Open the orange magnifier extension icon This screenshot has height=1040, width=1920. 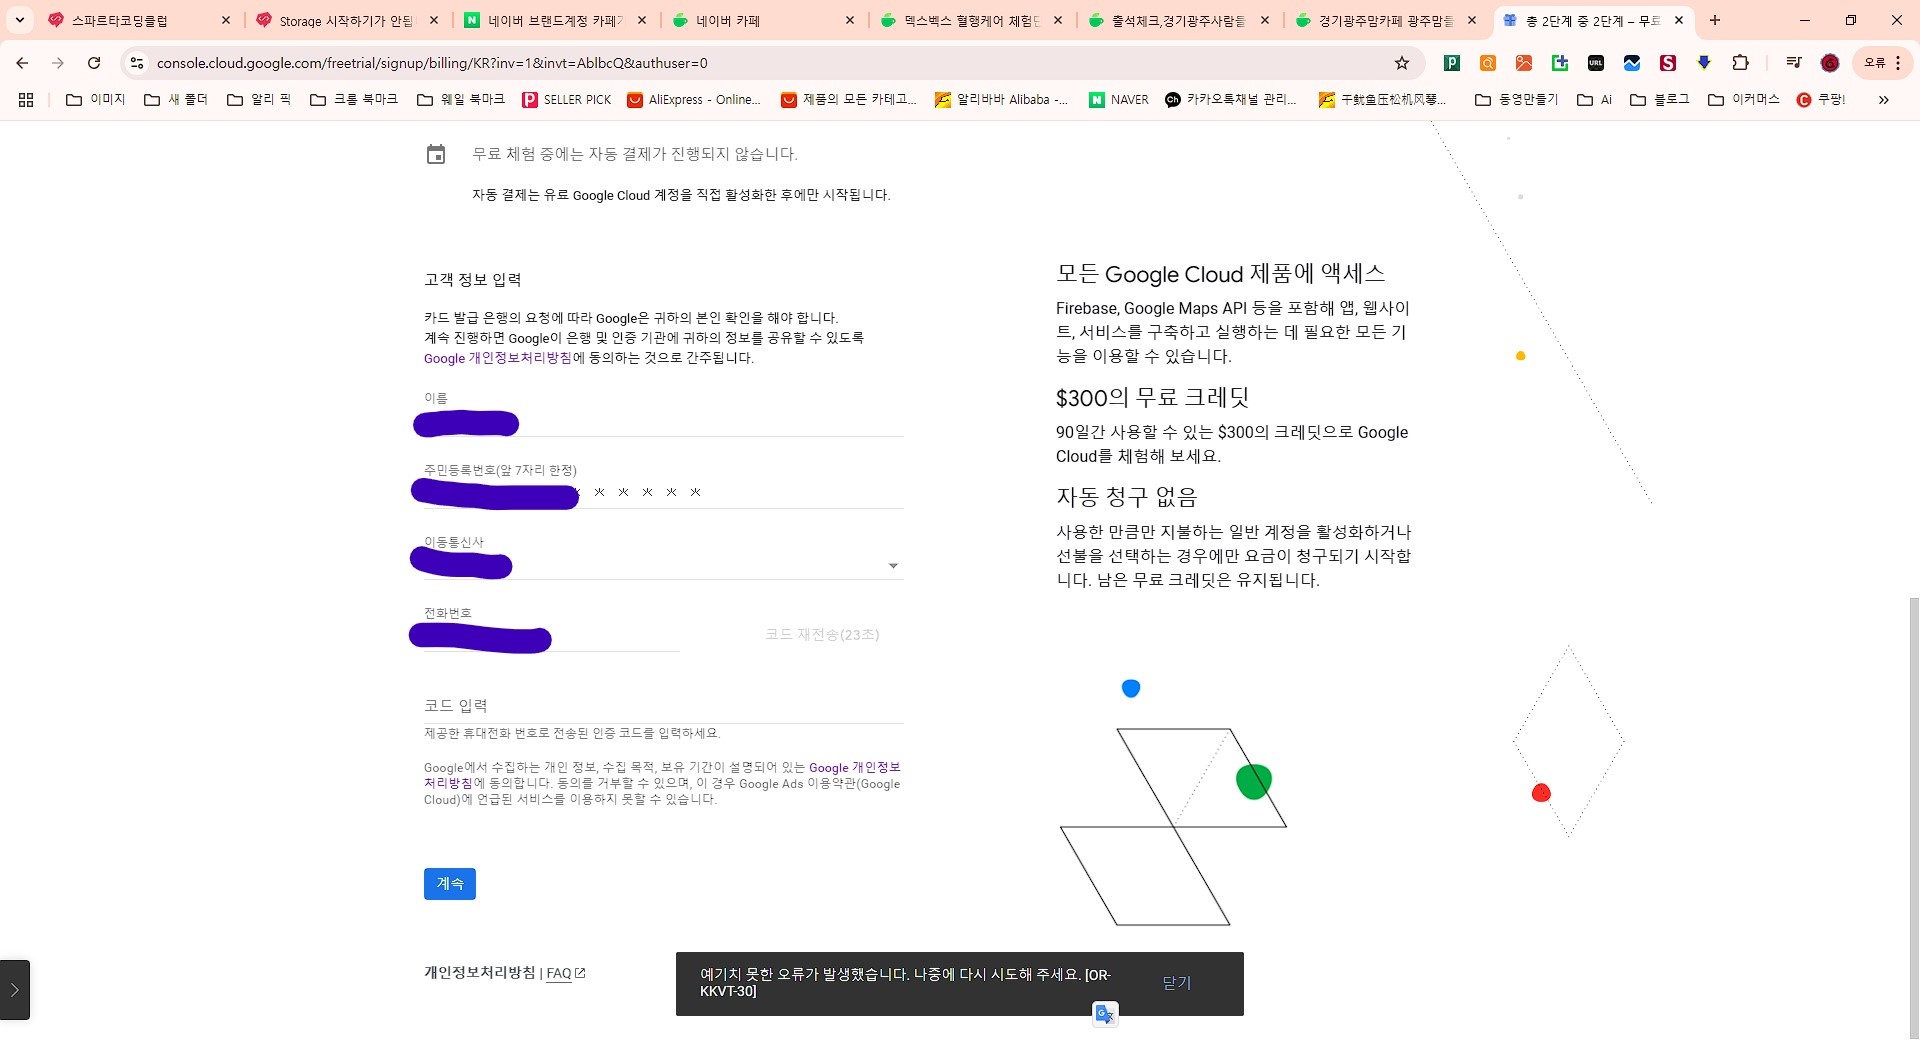point(1488,63)
